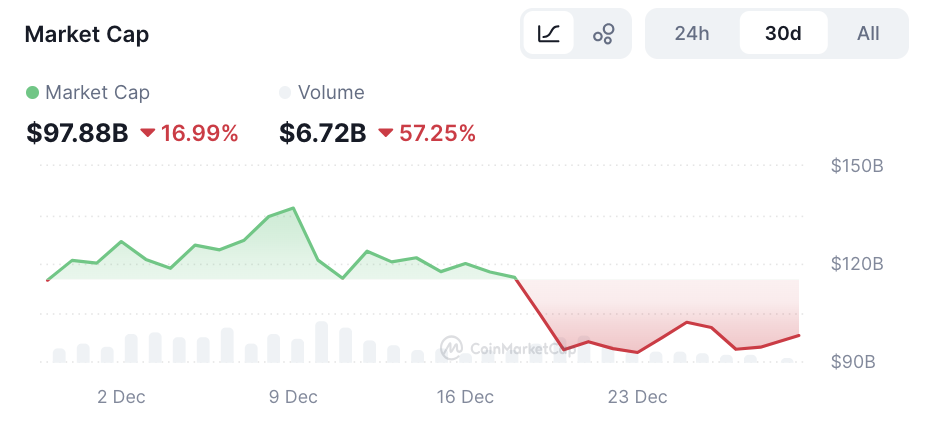
Task: Select the 30d time range
Action: click(783, 33)
